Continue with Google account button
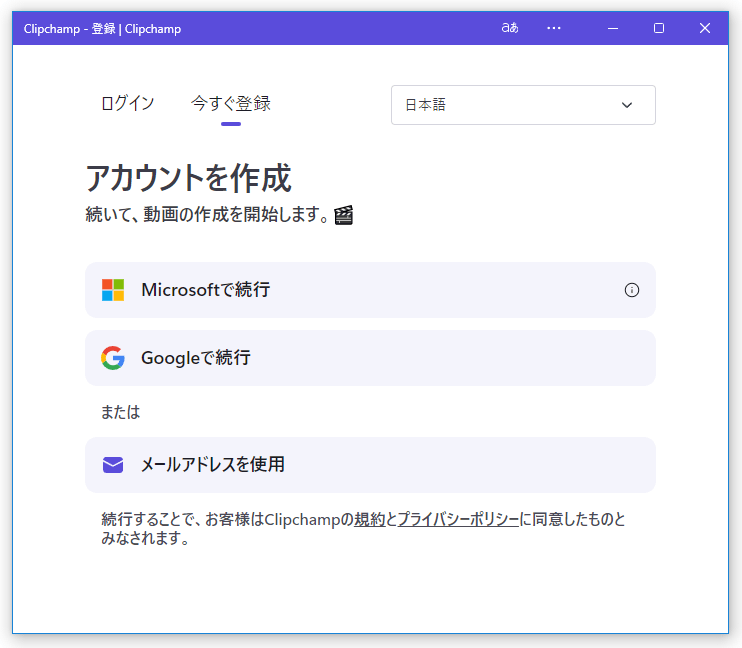Image resolution: width=742 pixels, height=648 pixels. click(370, 358)
